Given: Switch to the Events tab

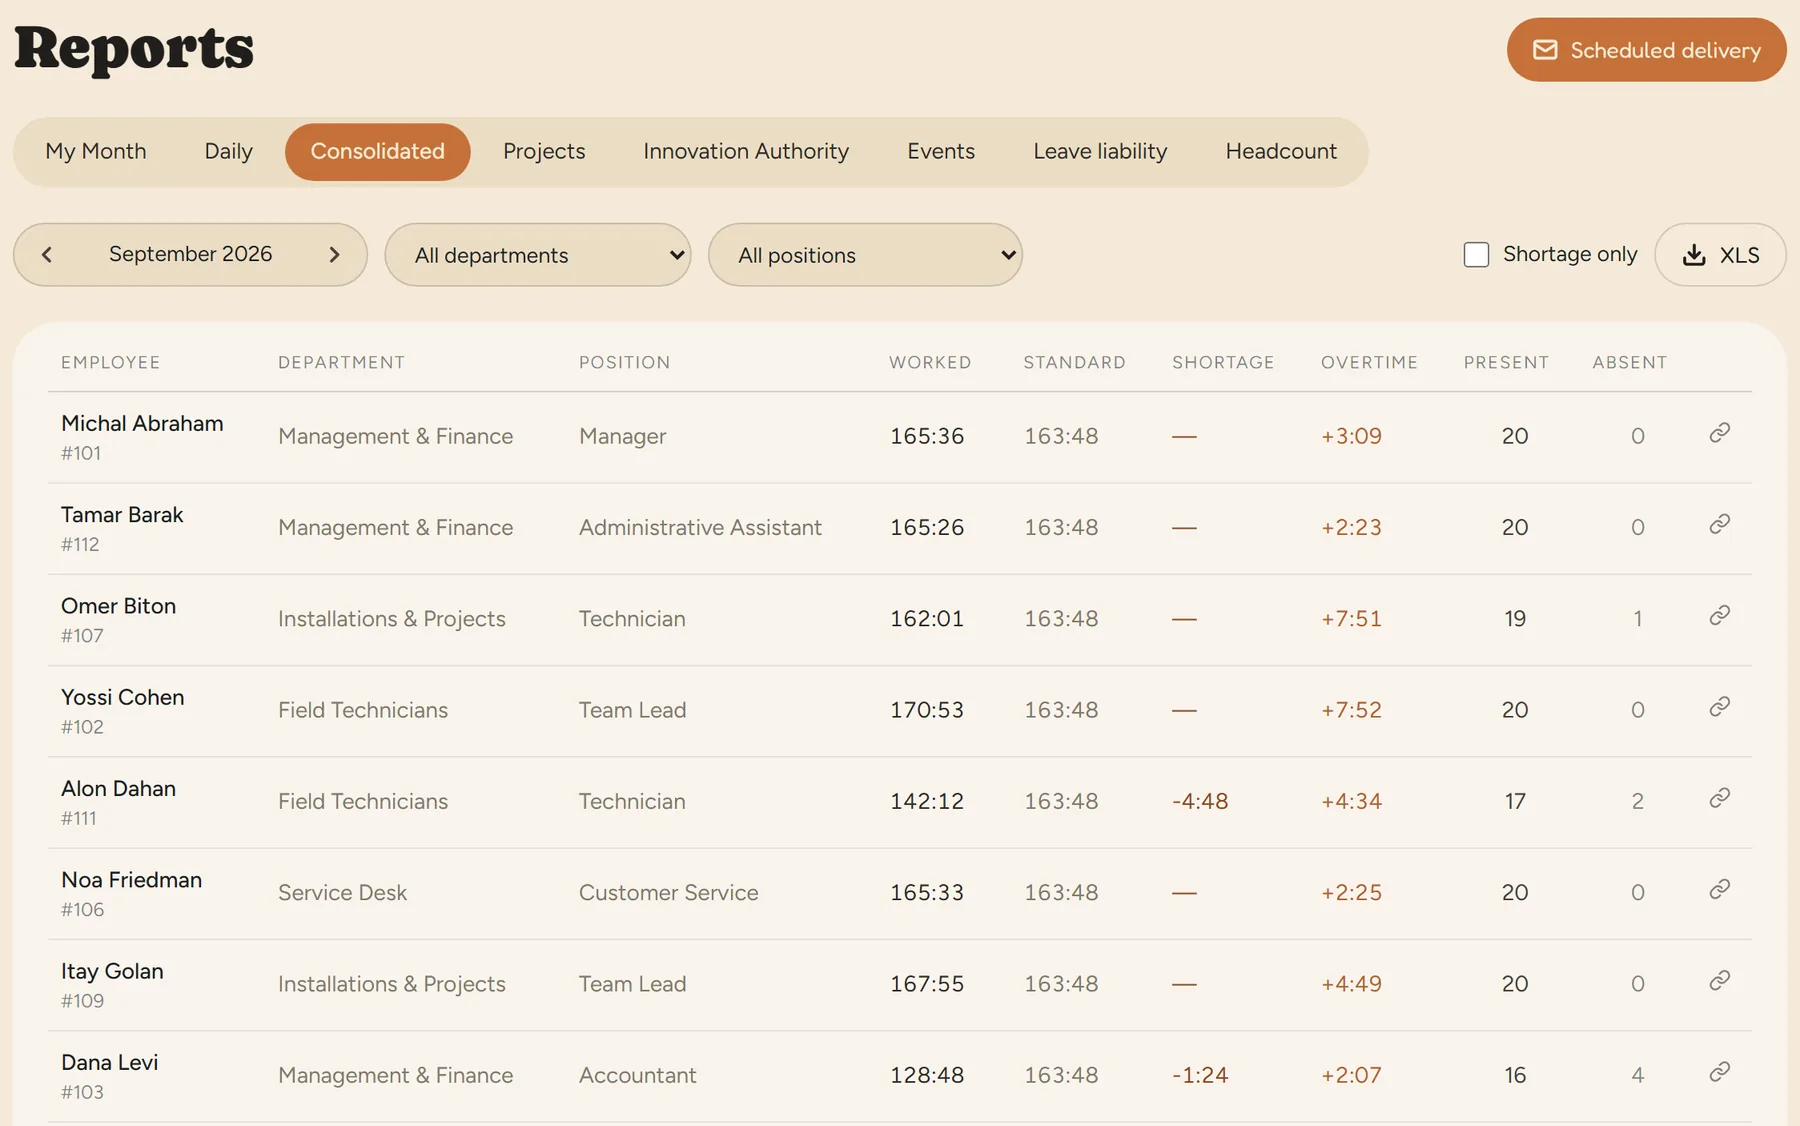Looking at the screenshot, I should pyautogui.click(x=941, y=152).
